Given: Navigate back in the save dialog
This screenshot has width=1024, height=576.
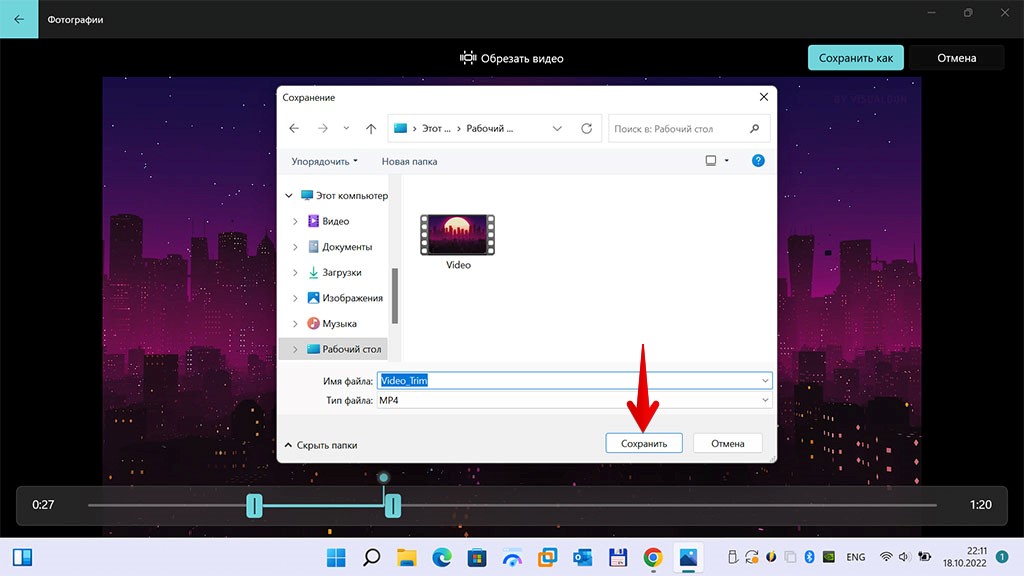Looking at the screenshot, I should click(x=294, y=129).
